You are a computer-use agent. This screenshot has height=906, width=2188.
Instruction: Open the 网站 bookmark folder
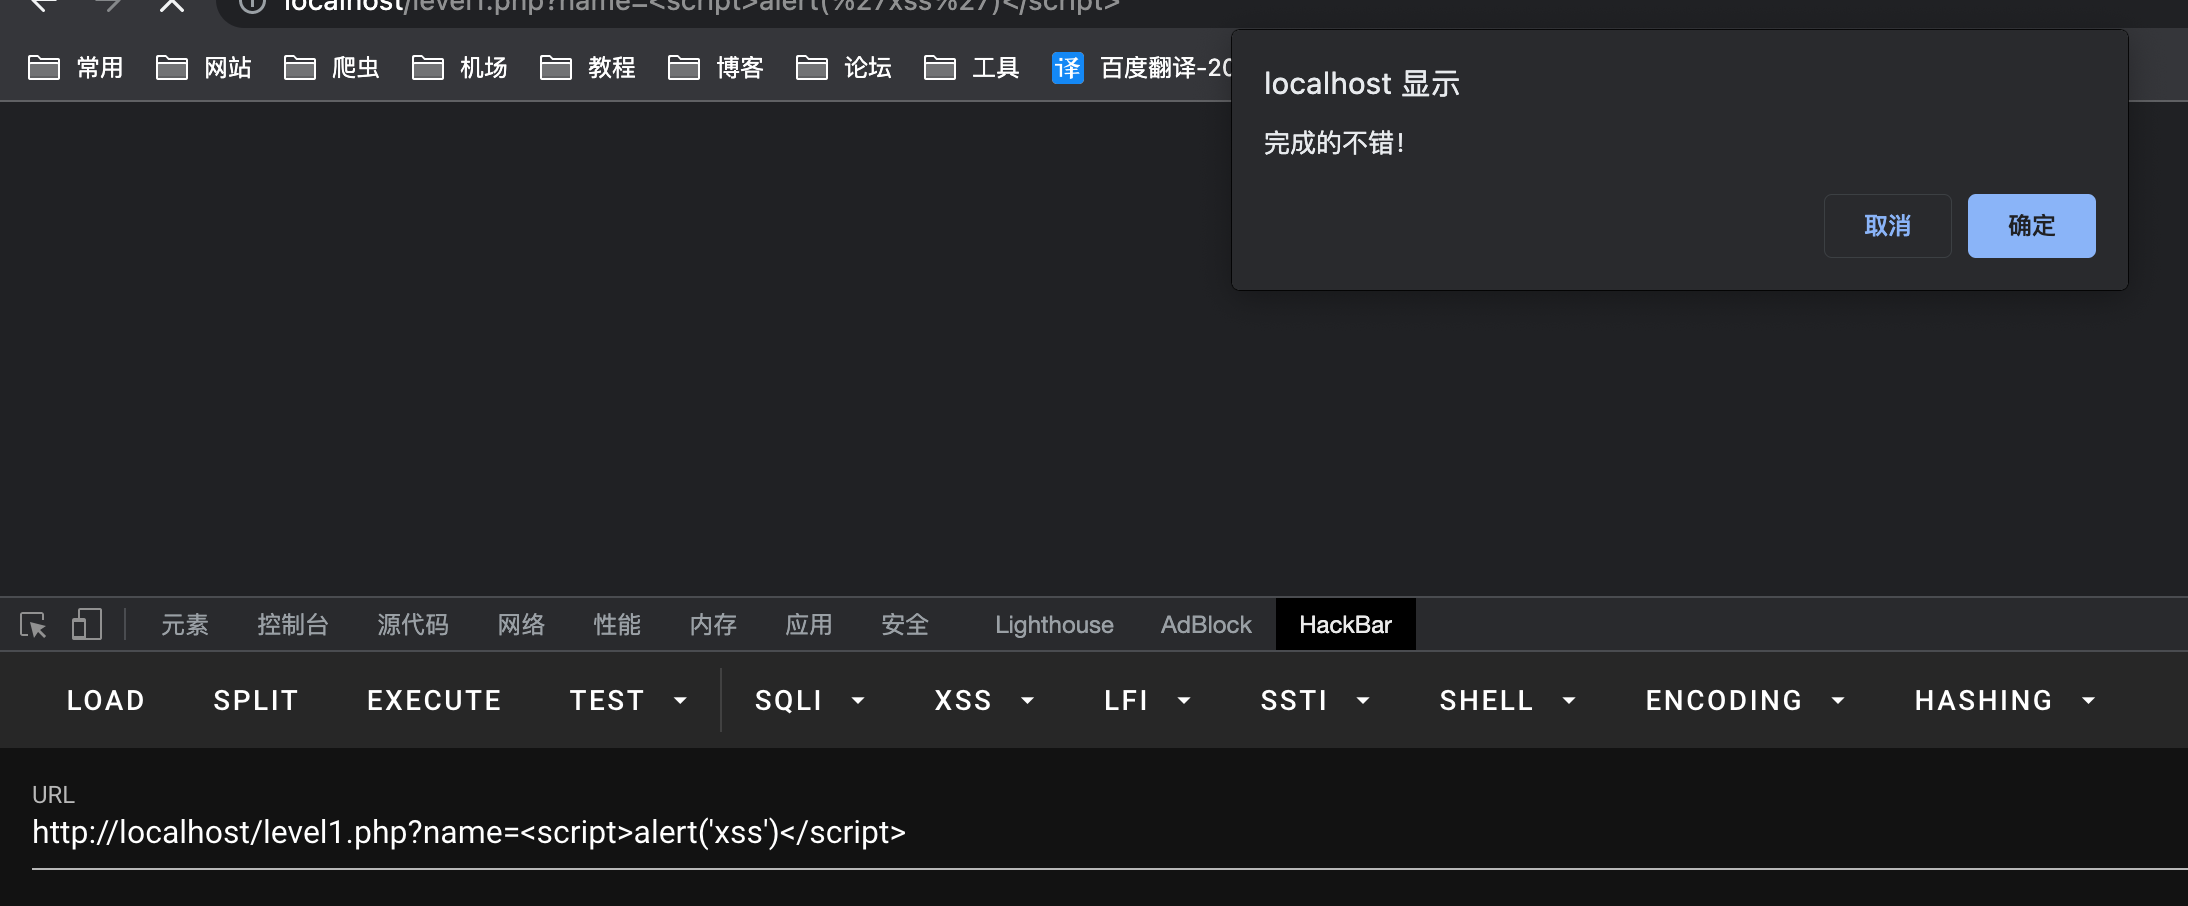click(204, 68)
